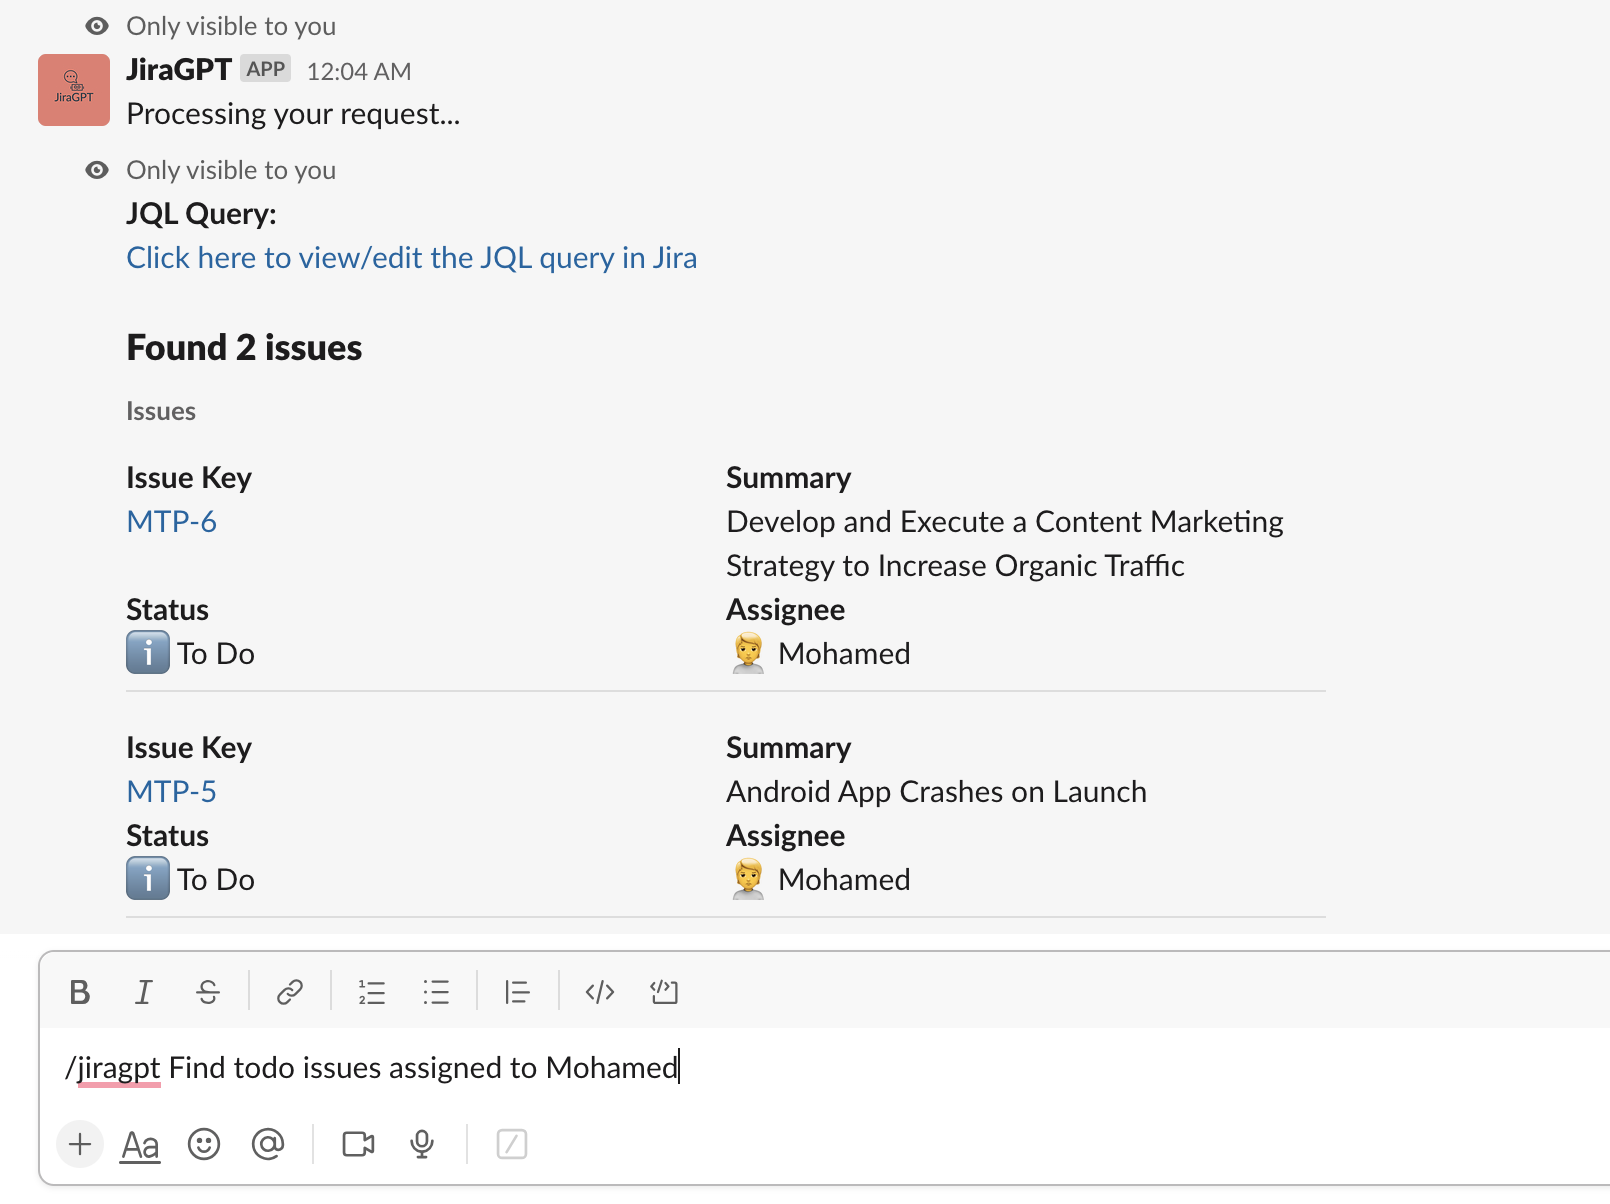Click the 12:04 AM message timestamp
The width and height of the screenshot is (1610, 1204).
point(359,71)
